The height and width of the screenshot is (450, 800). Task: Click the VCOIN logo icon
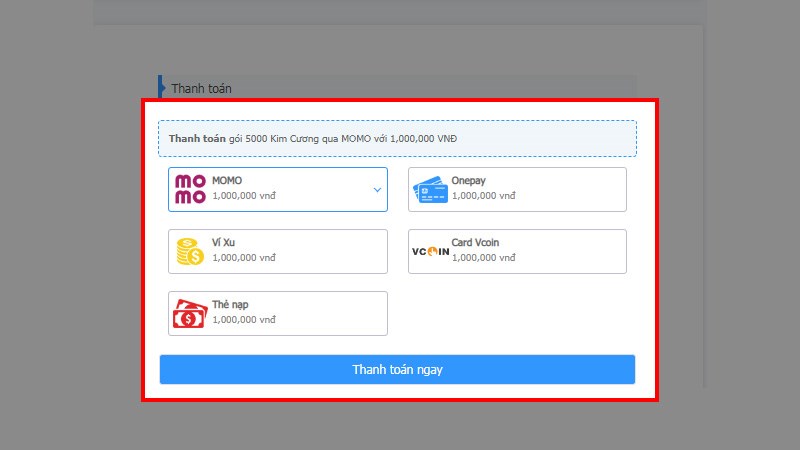[x=431, y=252]
